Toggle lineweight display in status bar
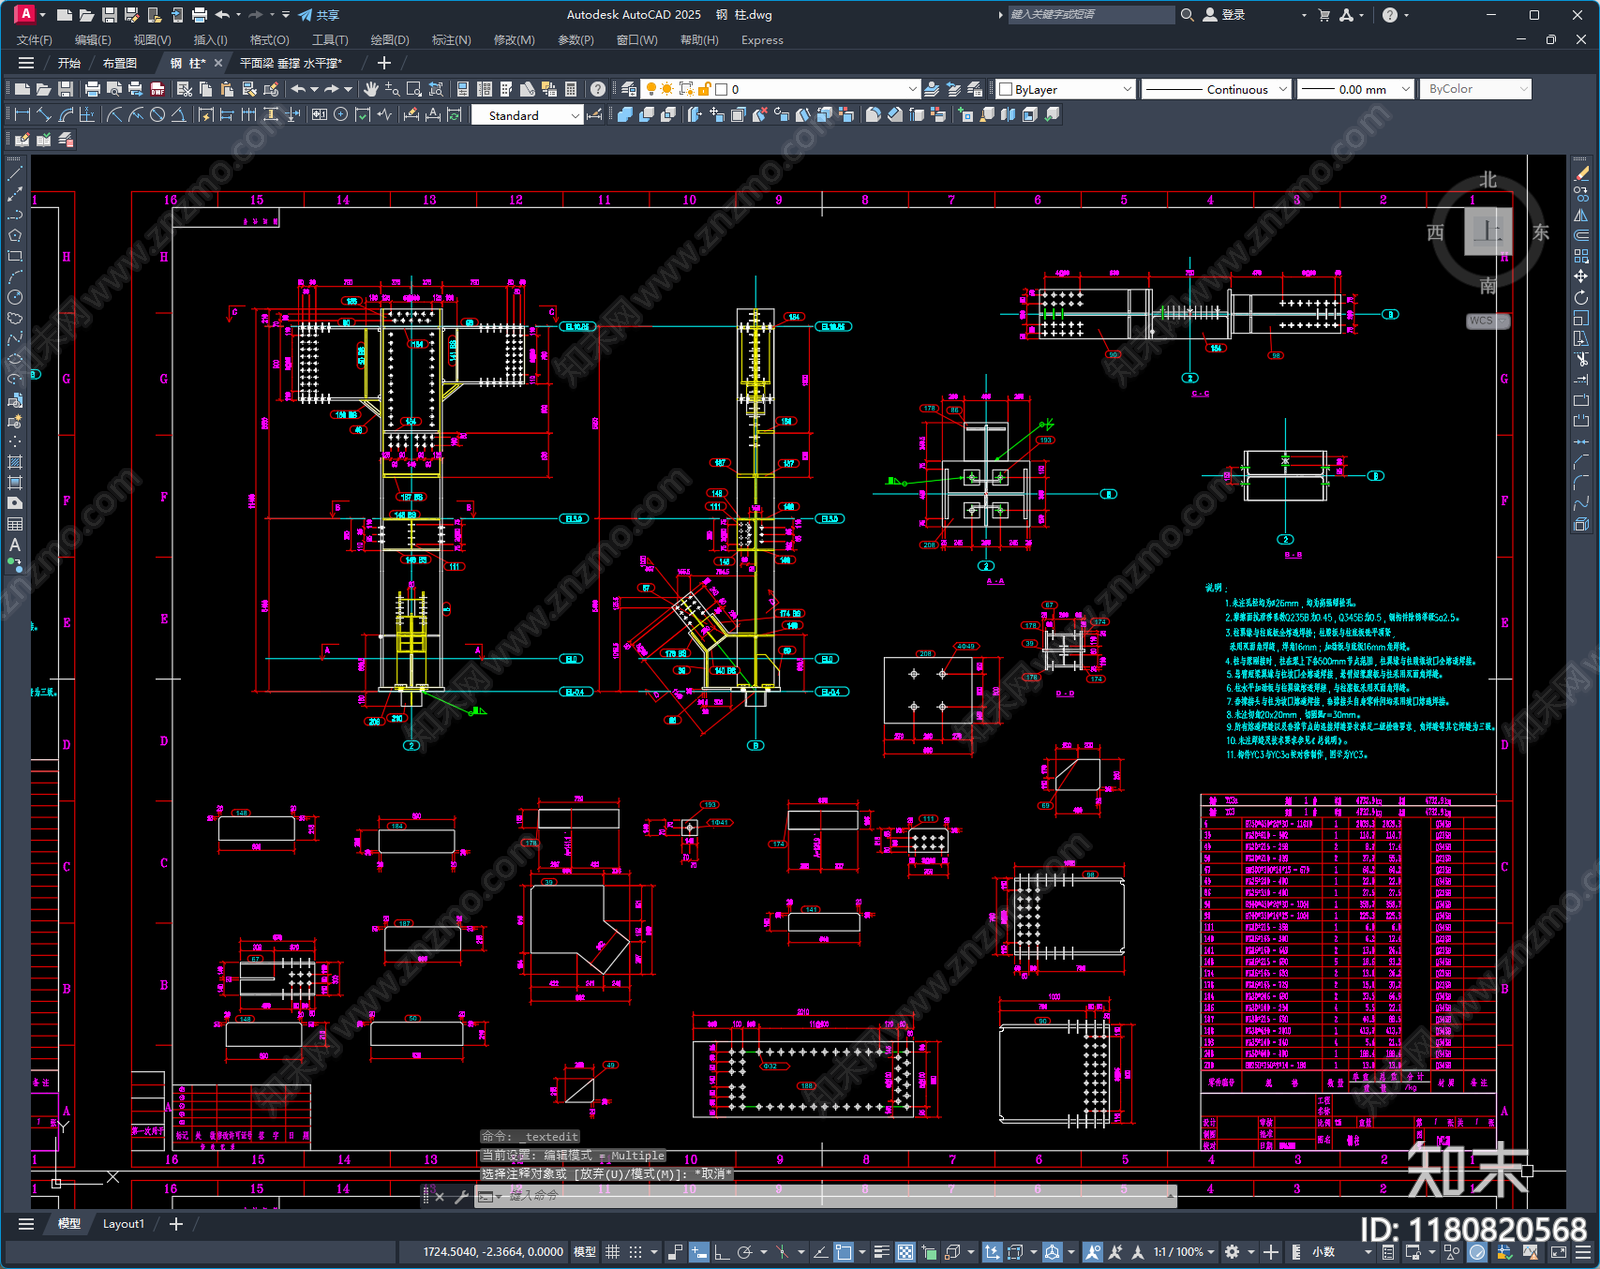The width and height of the screenshot is (1600, 1269). tap(882, 1252)
